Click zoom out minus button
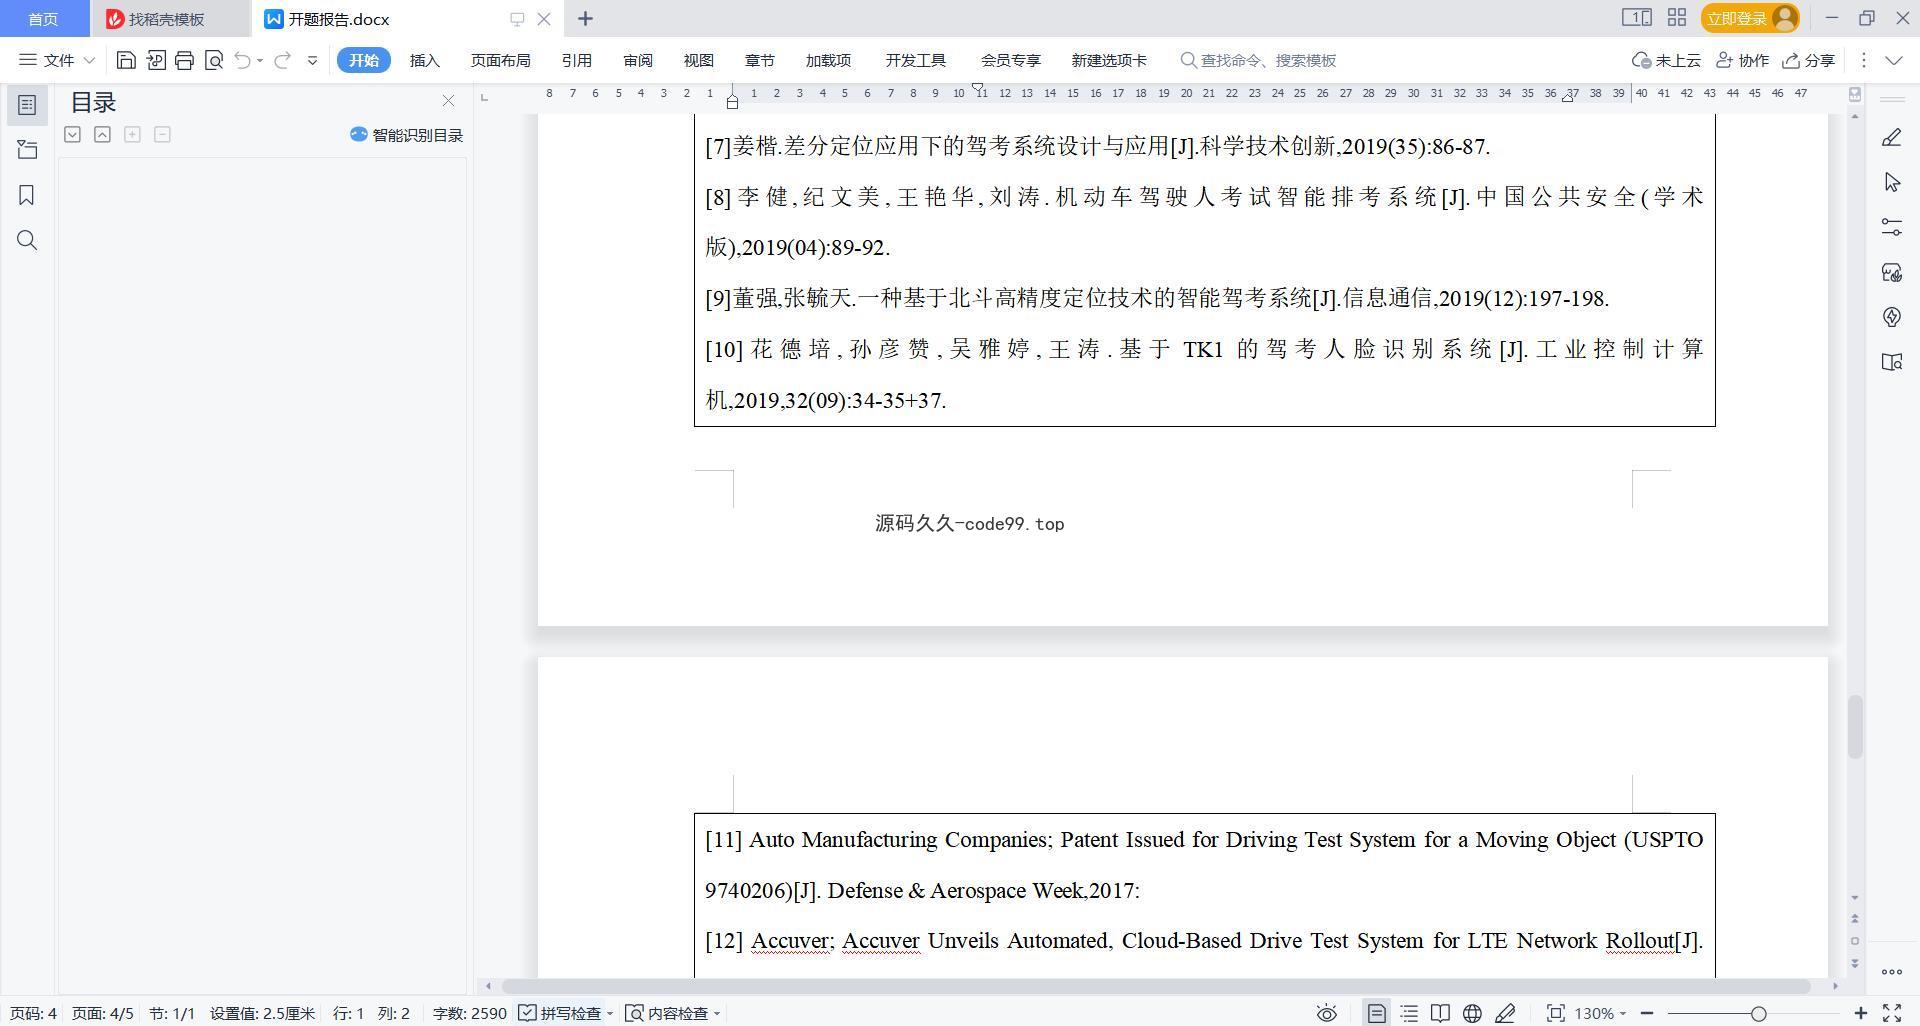This screenshot has width=1920, height=1026. (x=1646, y=1013)
